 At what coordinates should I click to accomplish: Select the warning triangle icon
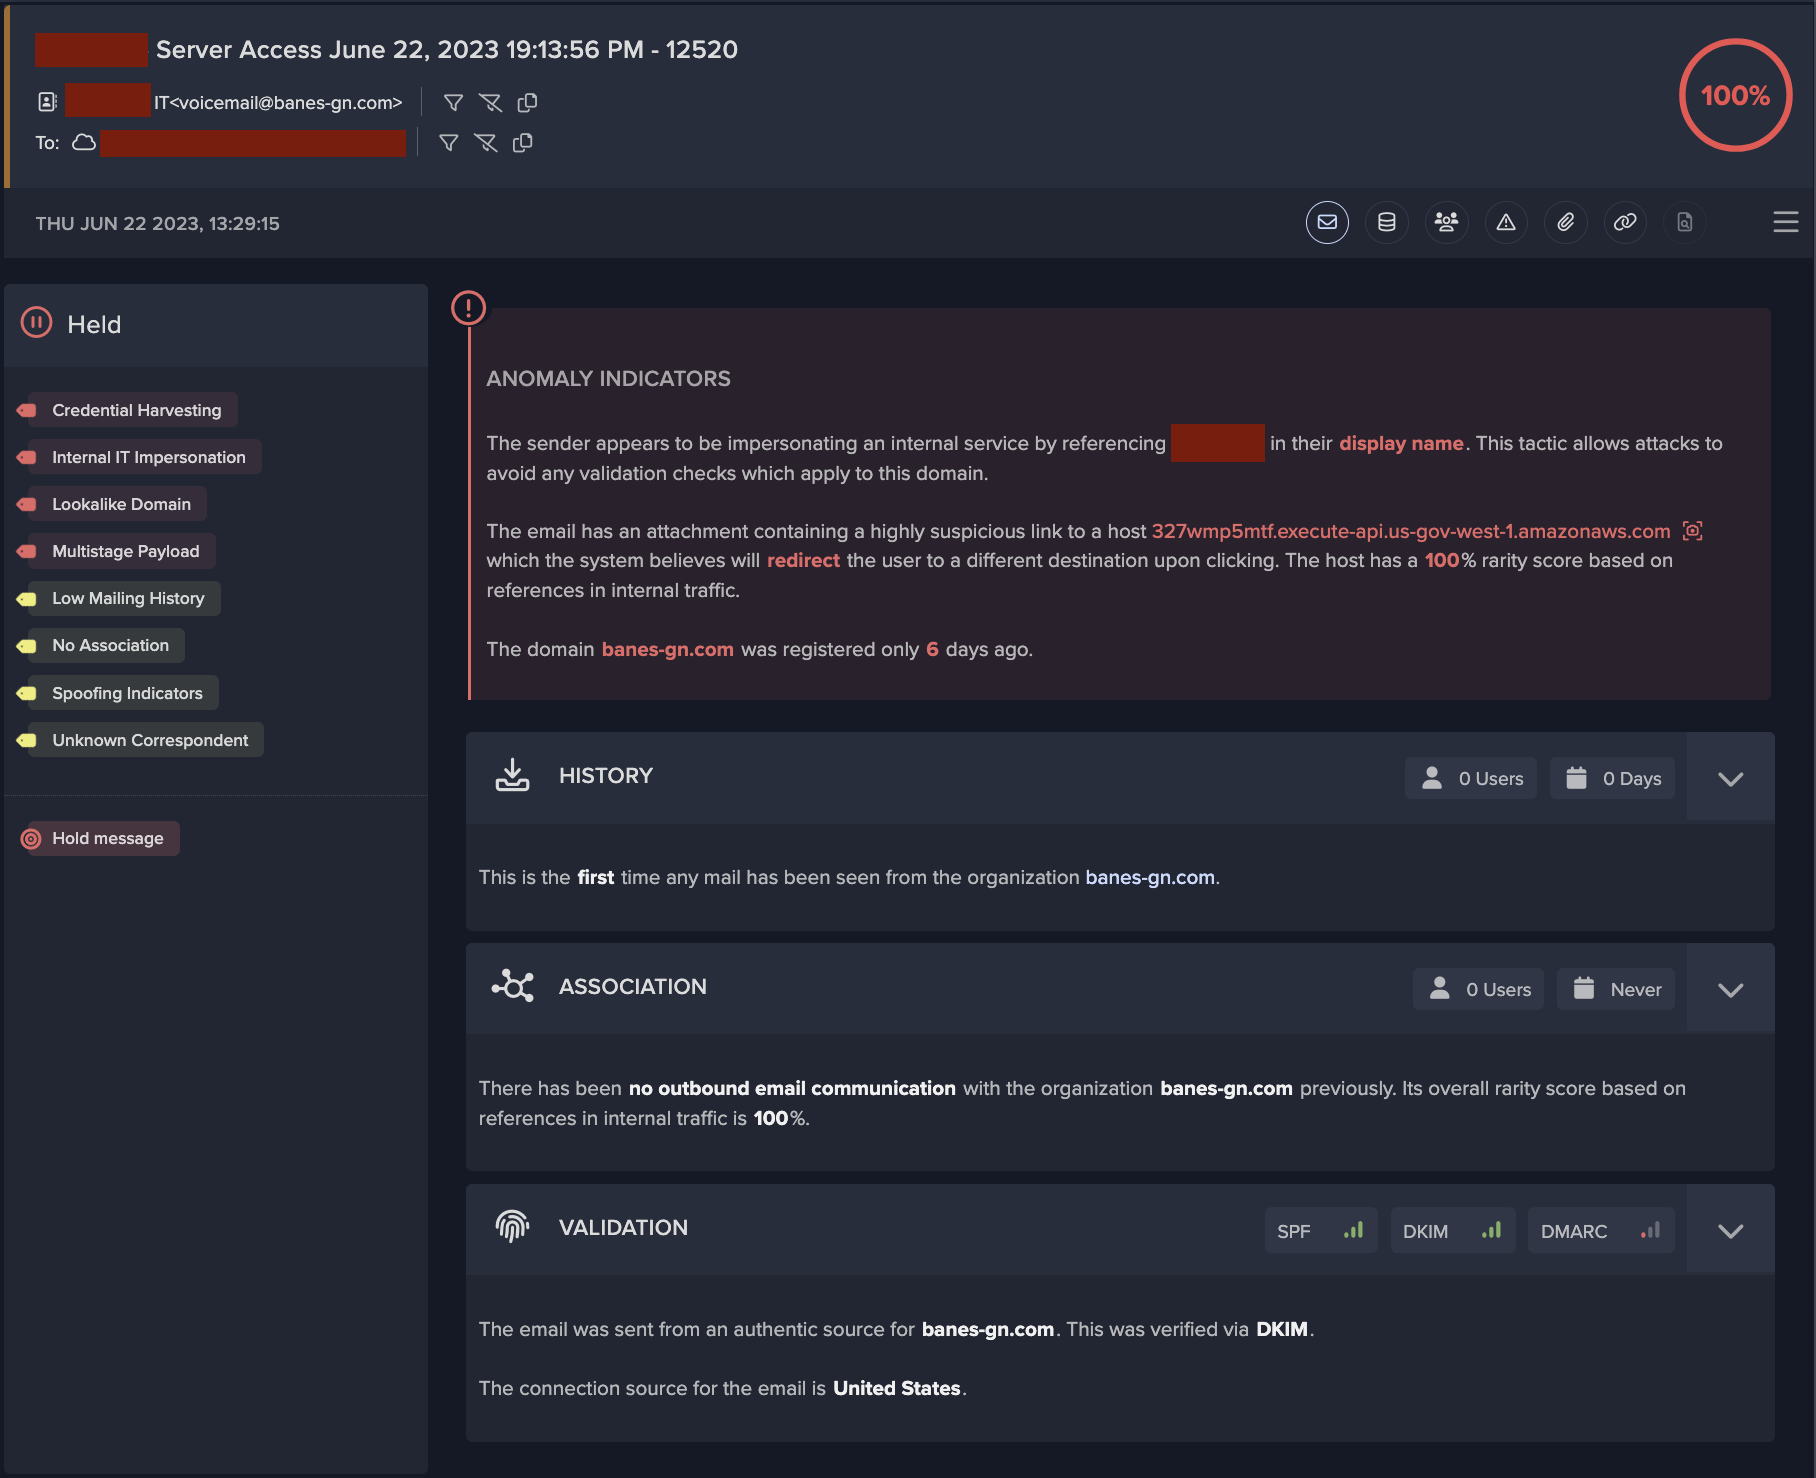pyautogui.click(x=1507, y=223)
